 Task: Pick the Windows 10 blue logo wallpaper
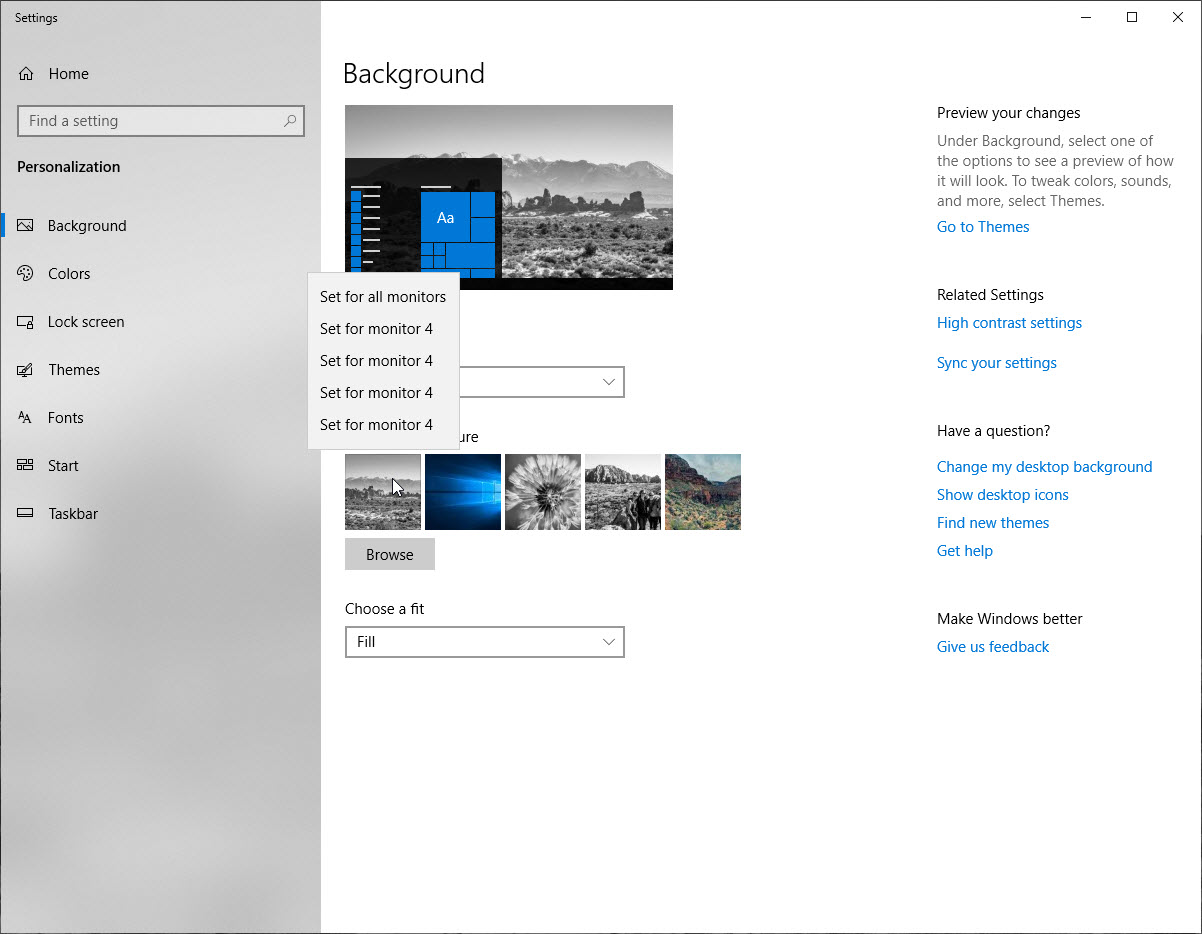(x=463, y=492)
